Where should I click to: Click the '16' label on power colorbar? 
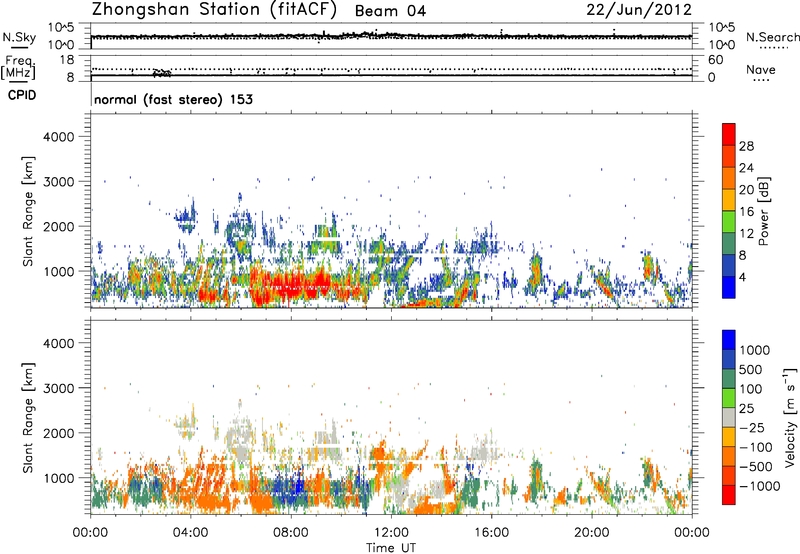coord(746,212)
